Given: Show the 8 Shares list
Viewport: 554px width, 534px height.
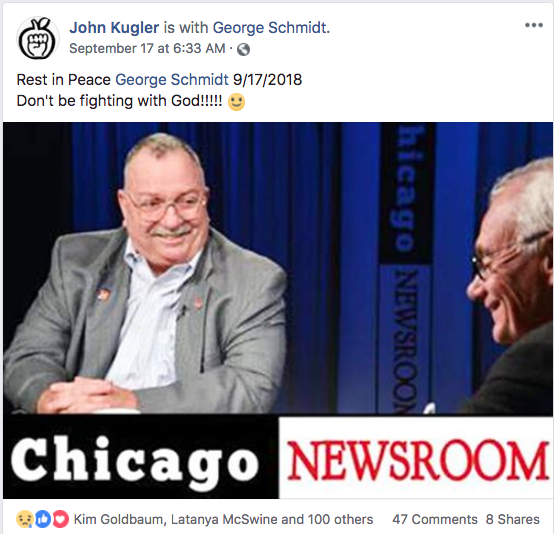Looking at the screenshot, I should coord(512,519).
